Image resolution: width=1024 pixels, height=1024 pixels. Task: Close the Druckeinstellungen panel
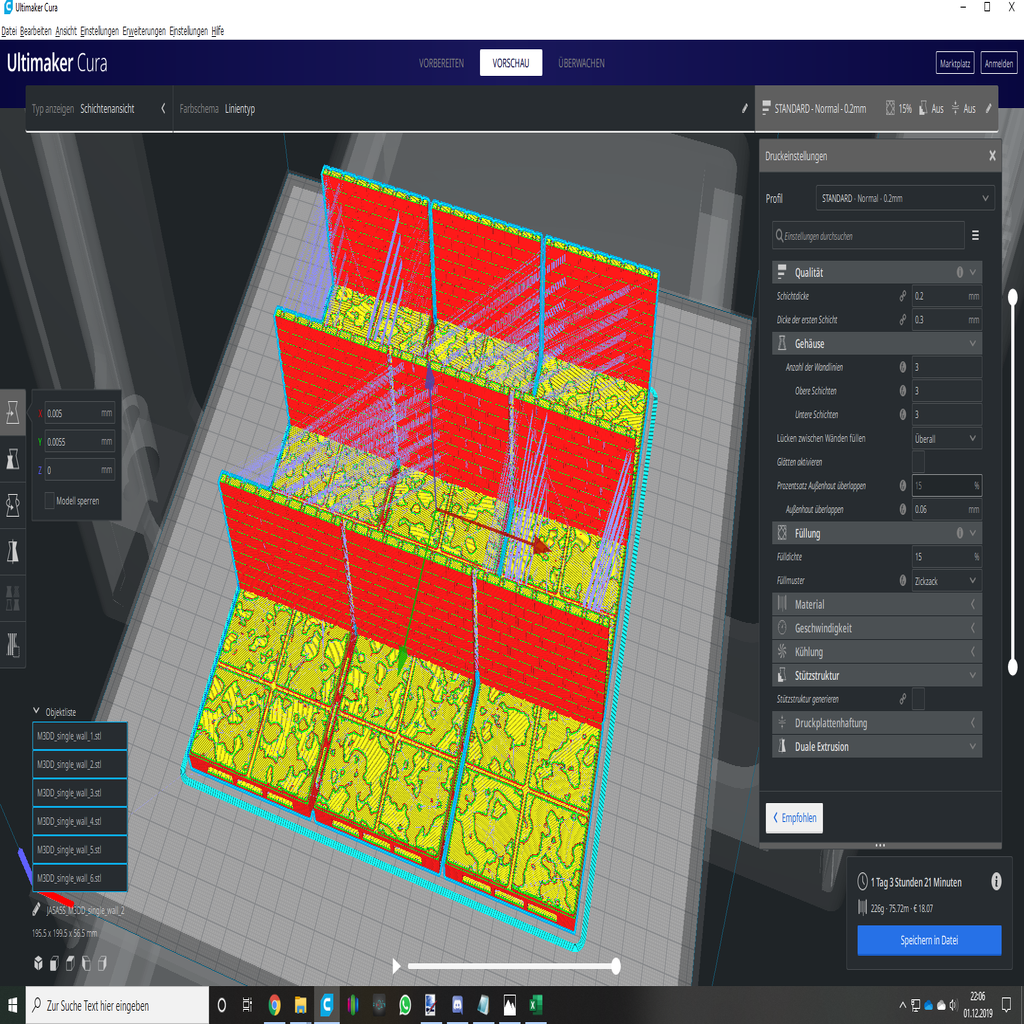click(992, 156)
